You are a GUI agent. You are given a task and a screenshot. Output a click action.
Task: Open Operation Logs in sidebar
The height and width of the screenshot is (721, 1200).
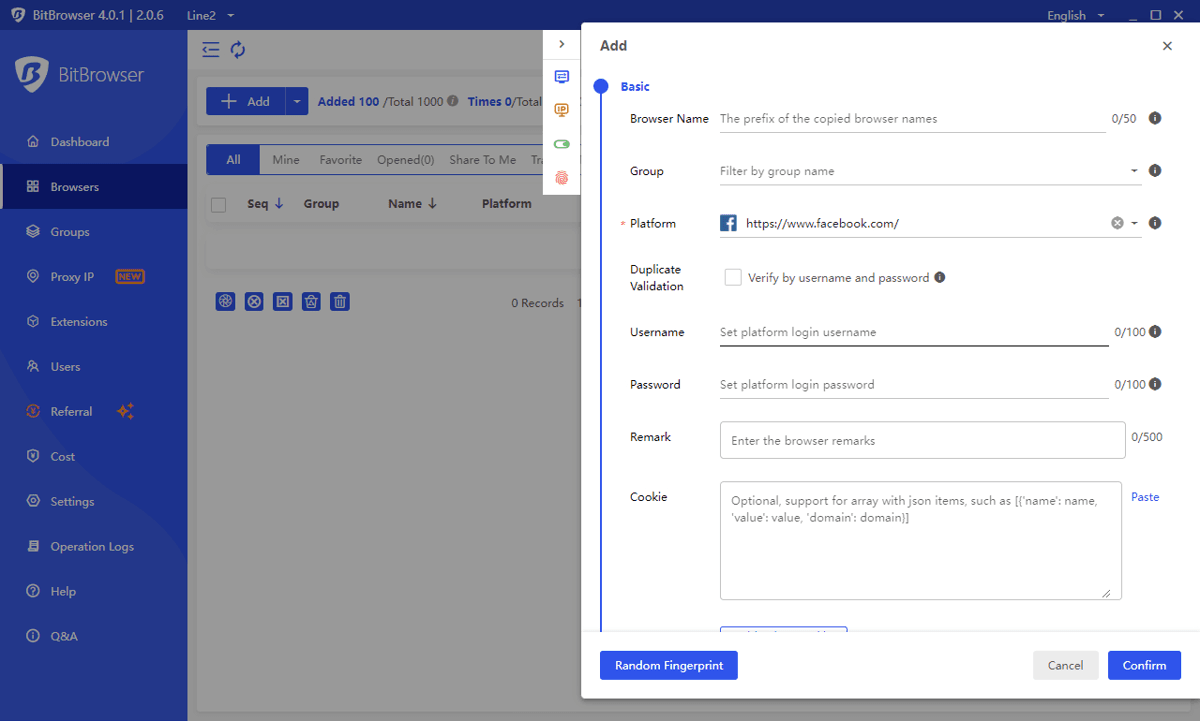94,546
